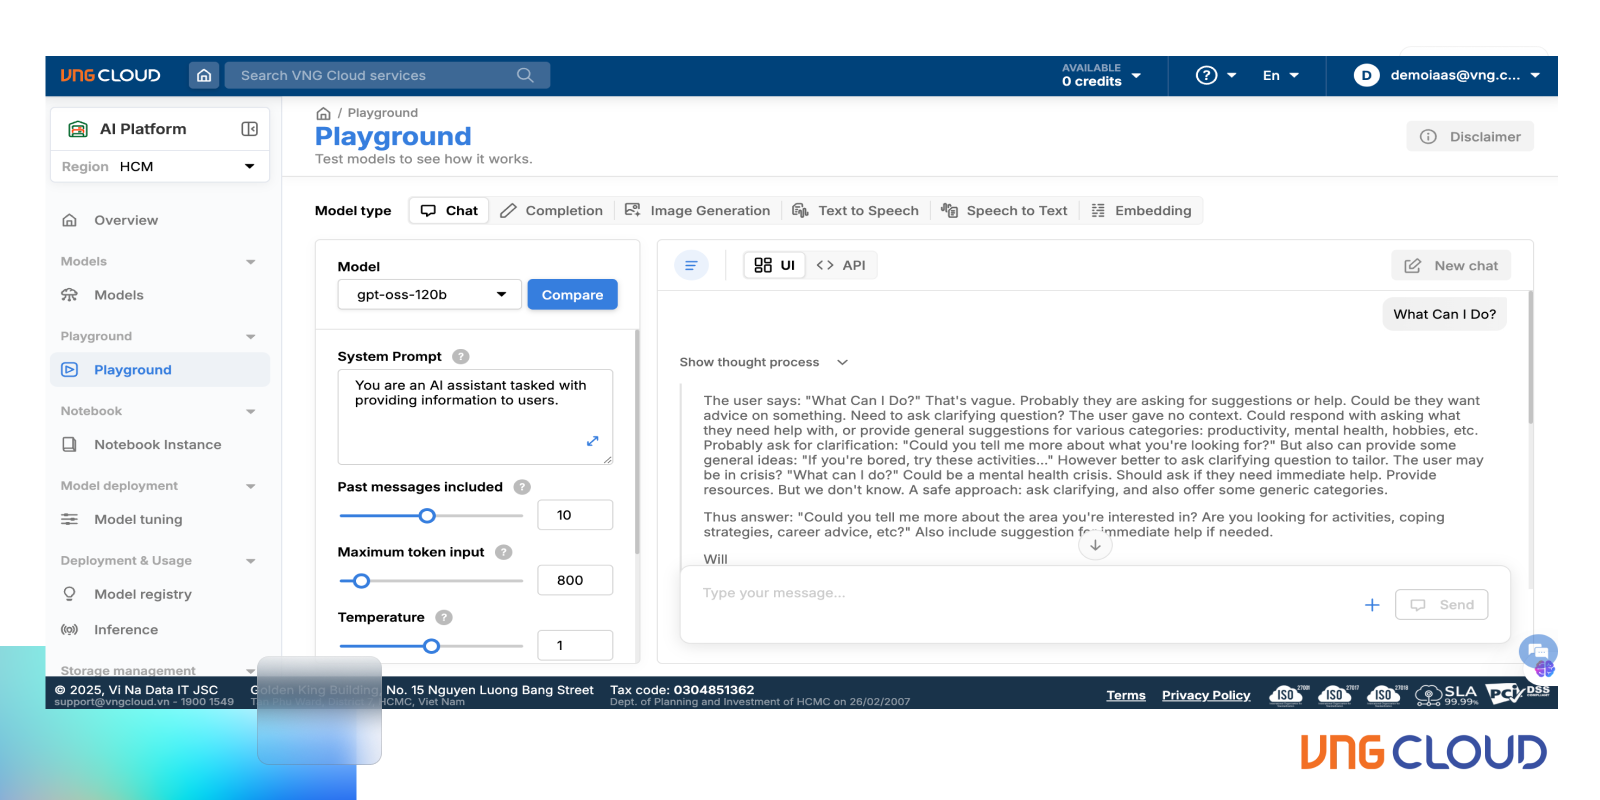This screenshot has height=800, width=1600.
Task: Click the Maximum token input help icon
Action: [x=504, y=552]
